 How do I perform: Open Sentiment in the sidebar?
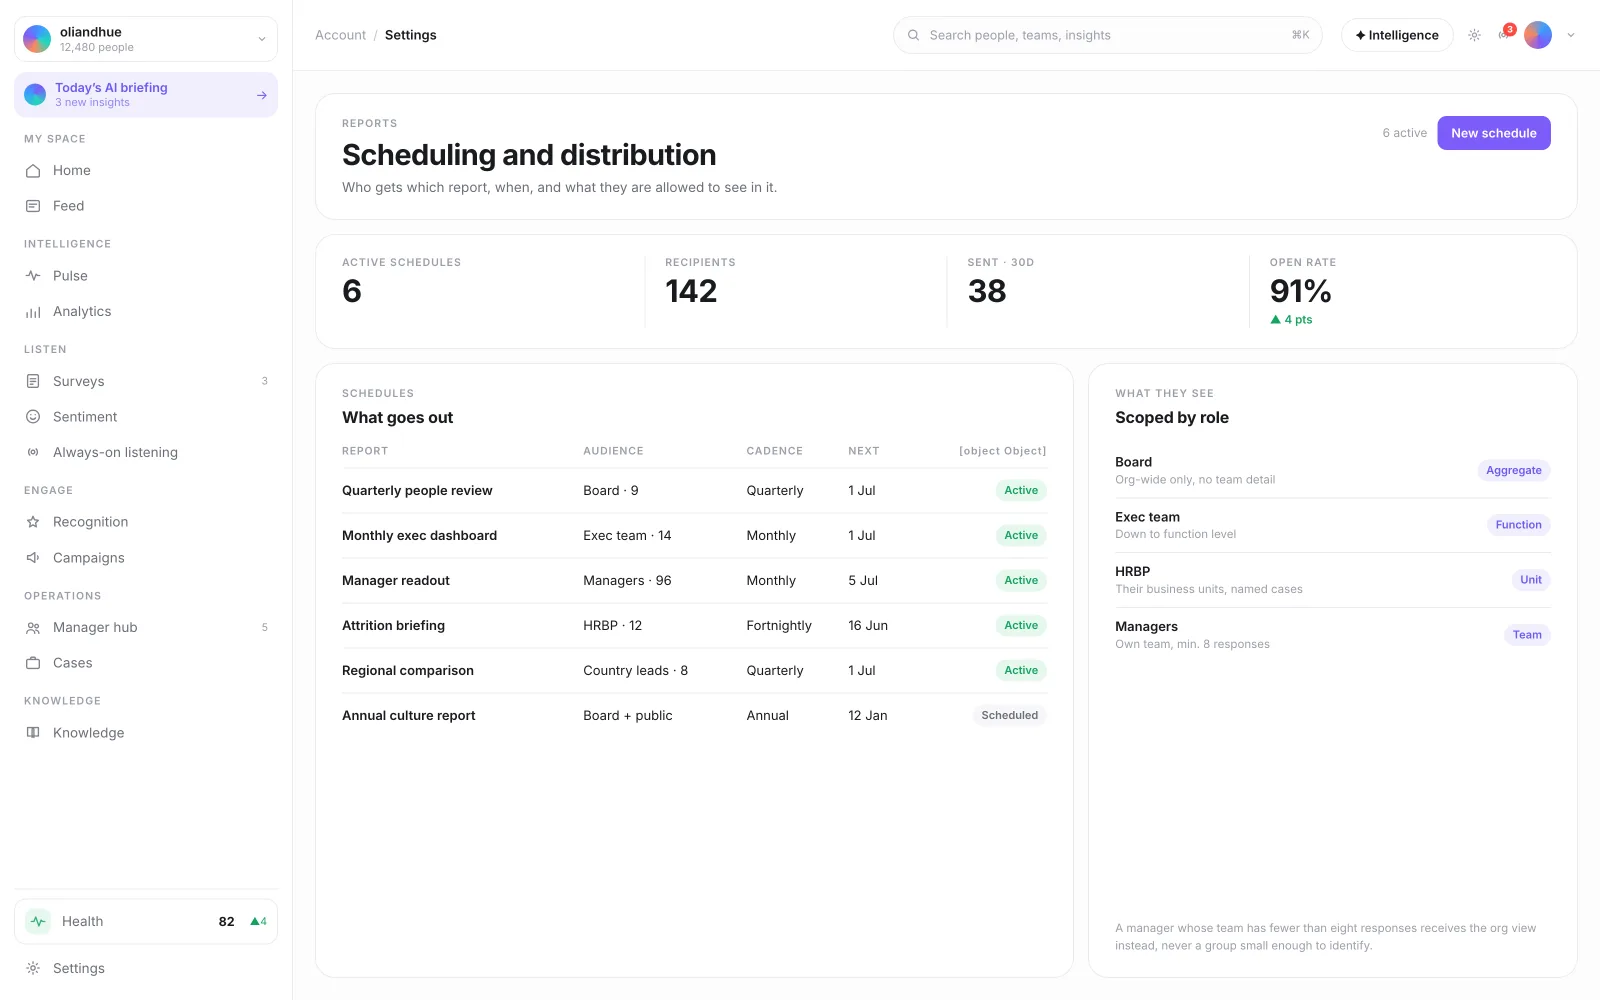click(x=146, y=417)
